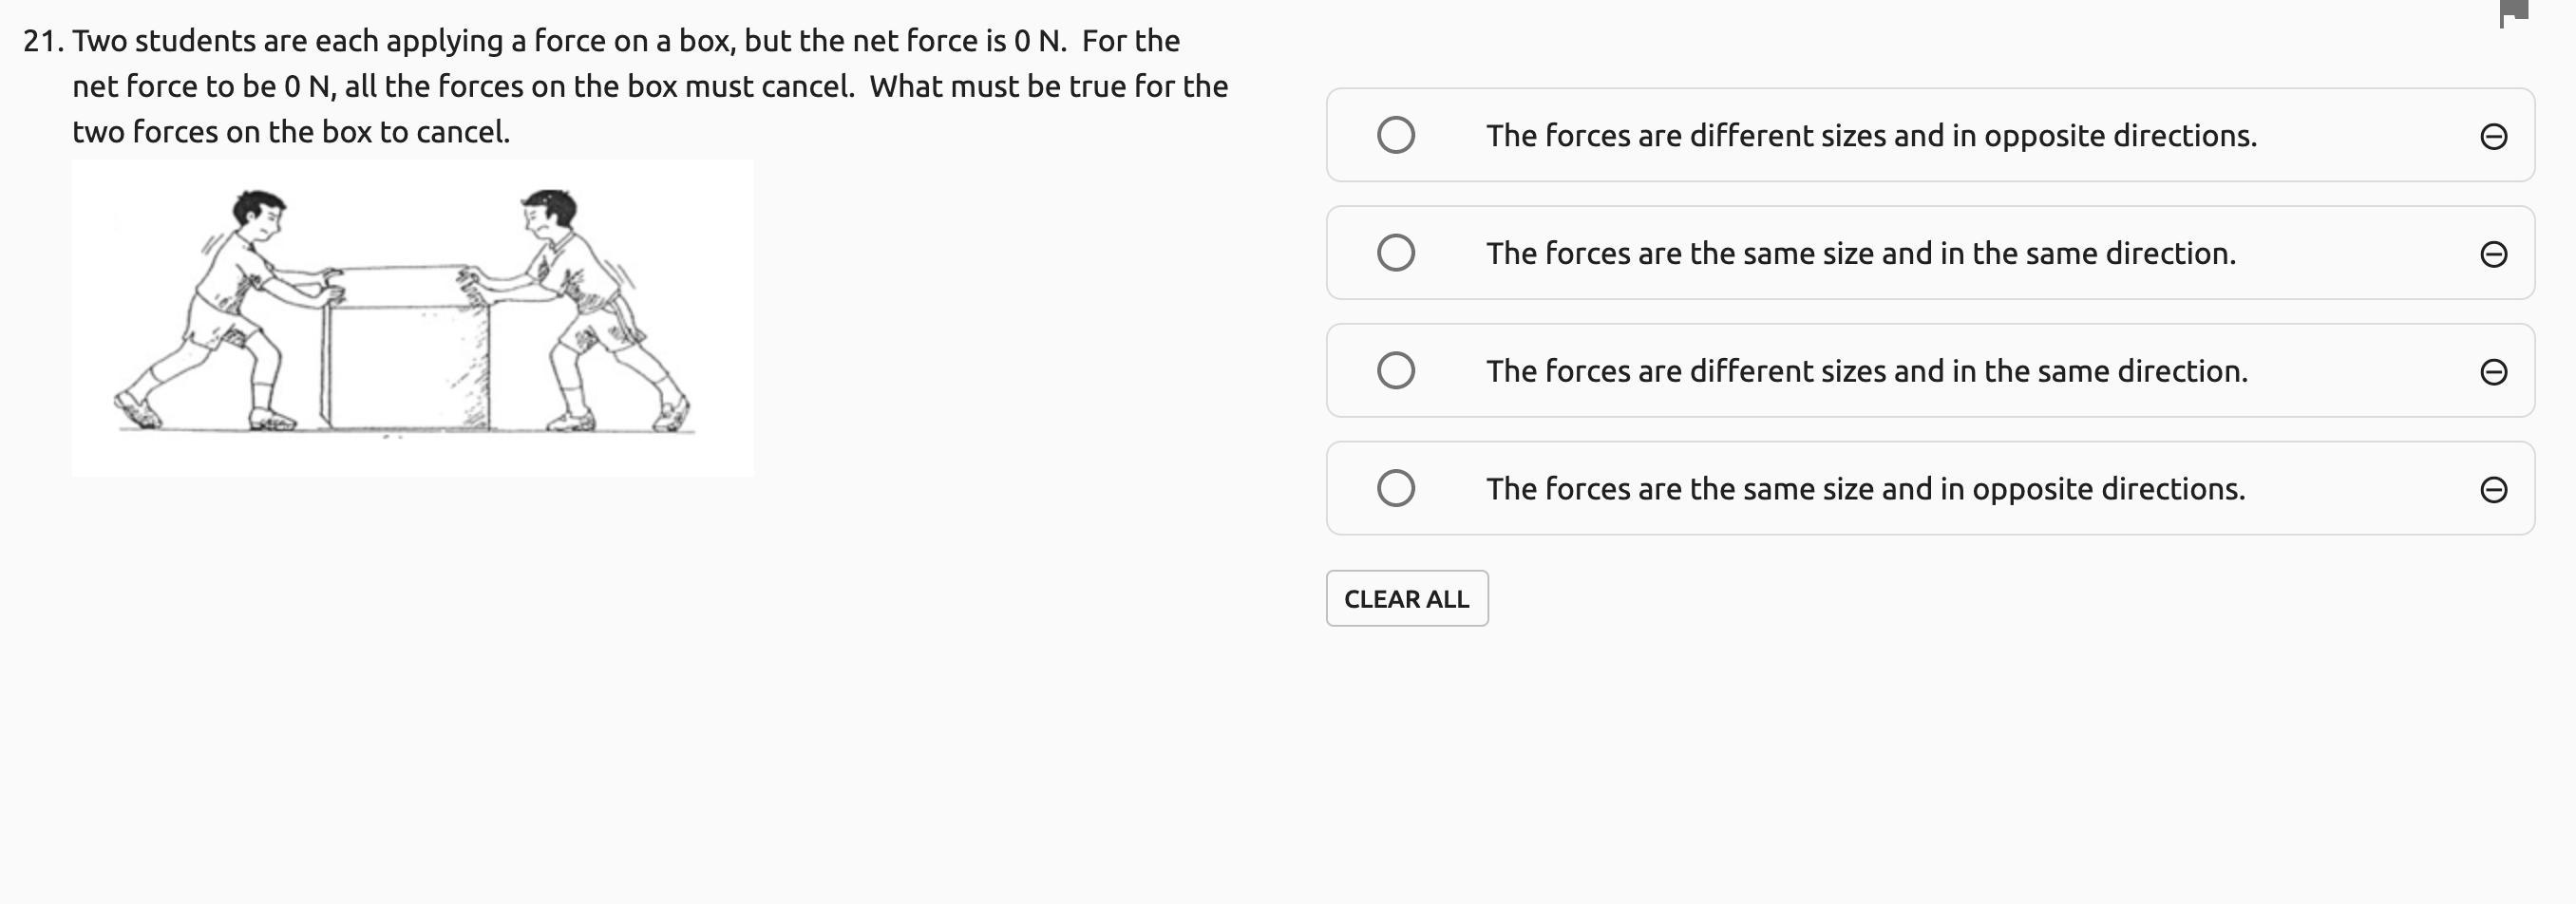Click answer text 'different sizes and in opposite directions'
2576x904 pixels.
point(1870,136)
